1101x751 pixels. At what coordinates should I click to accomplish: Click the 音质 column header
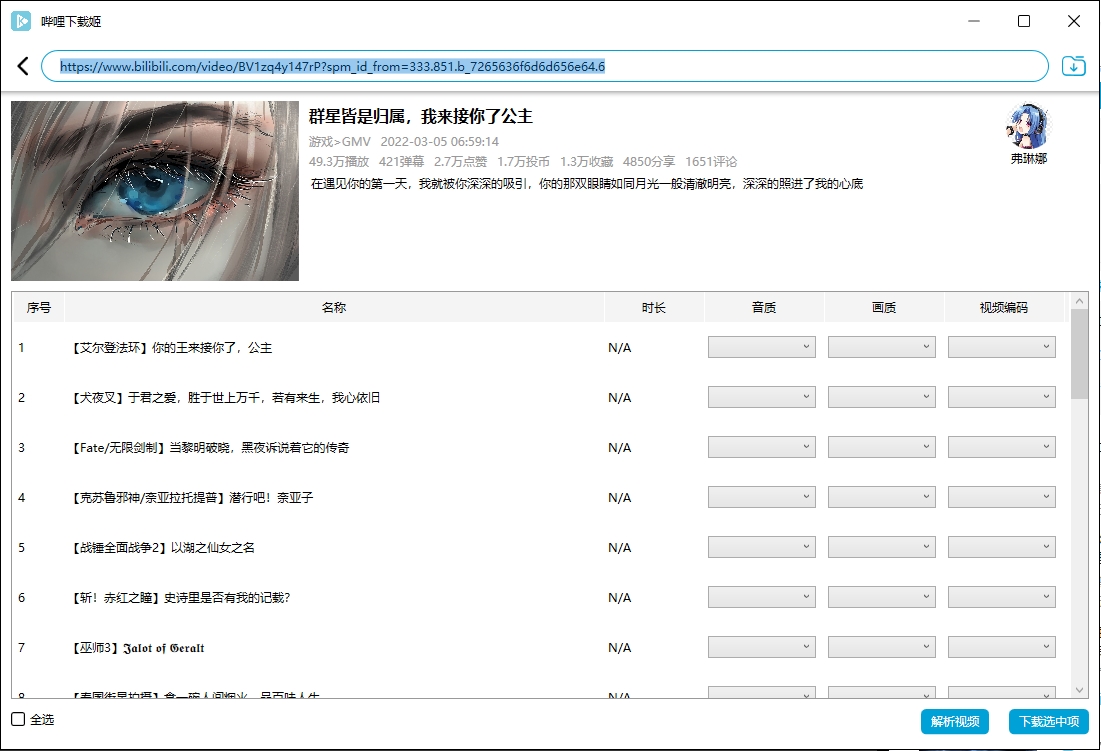pos(764,307)
